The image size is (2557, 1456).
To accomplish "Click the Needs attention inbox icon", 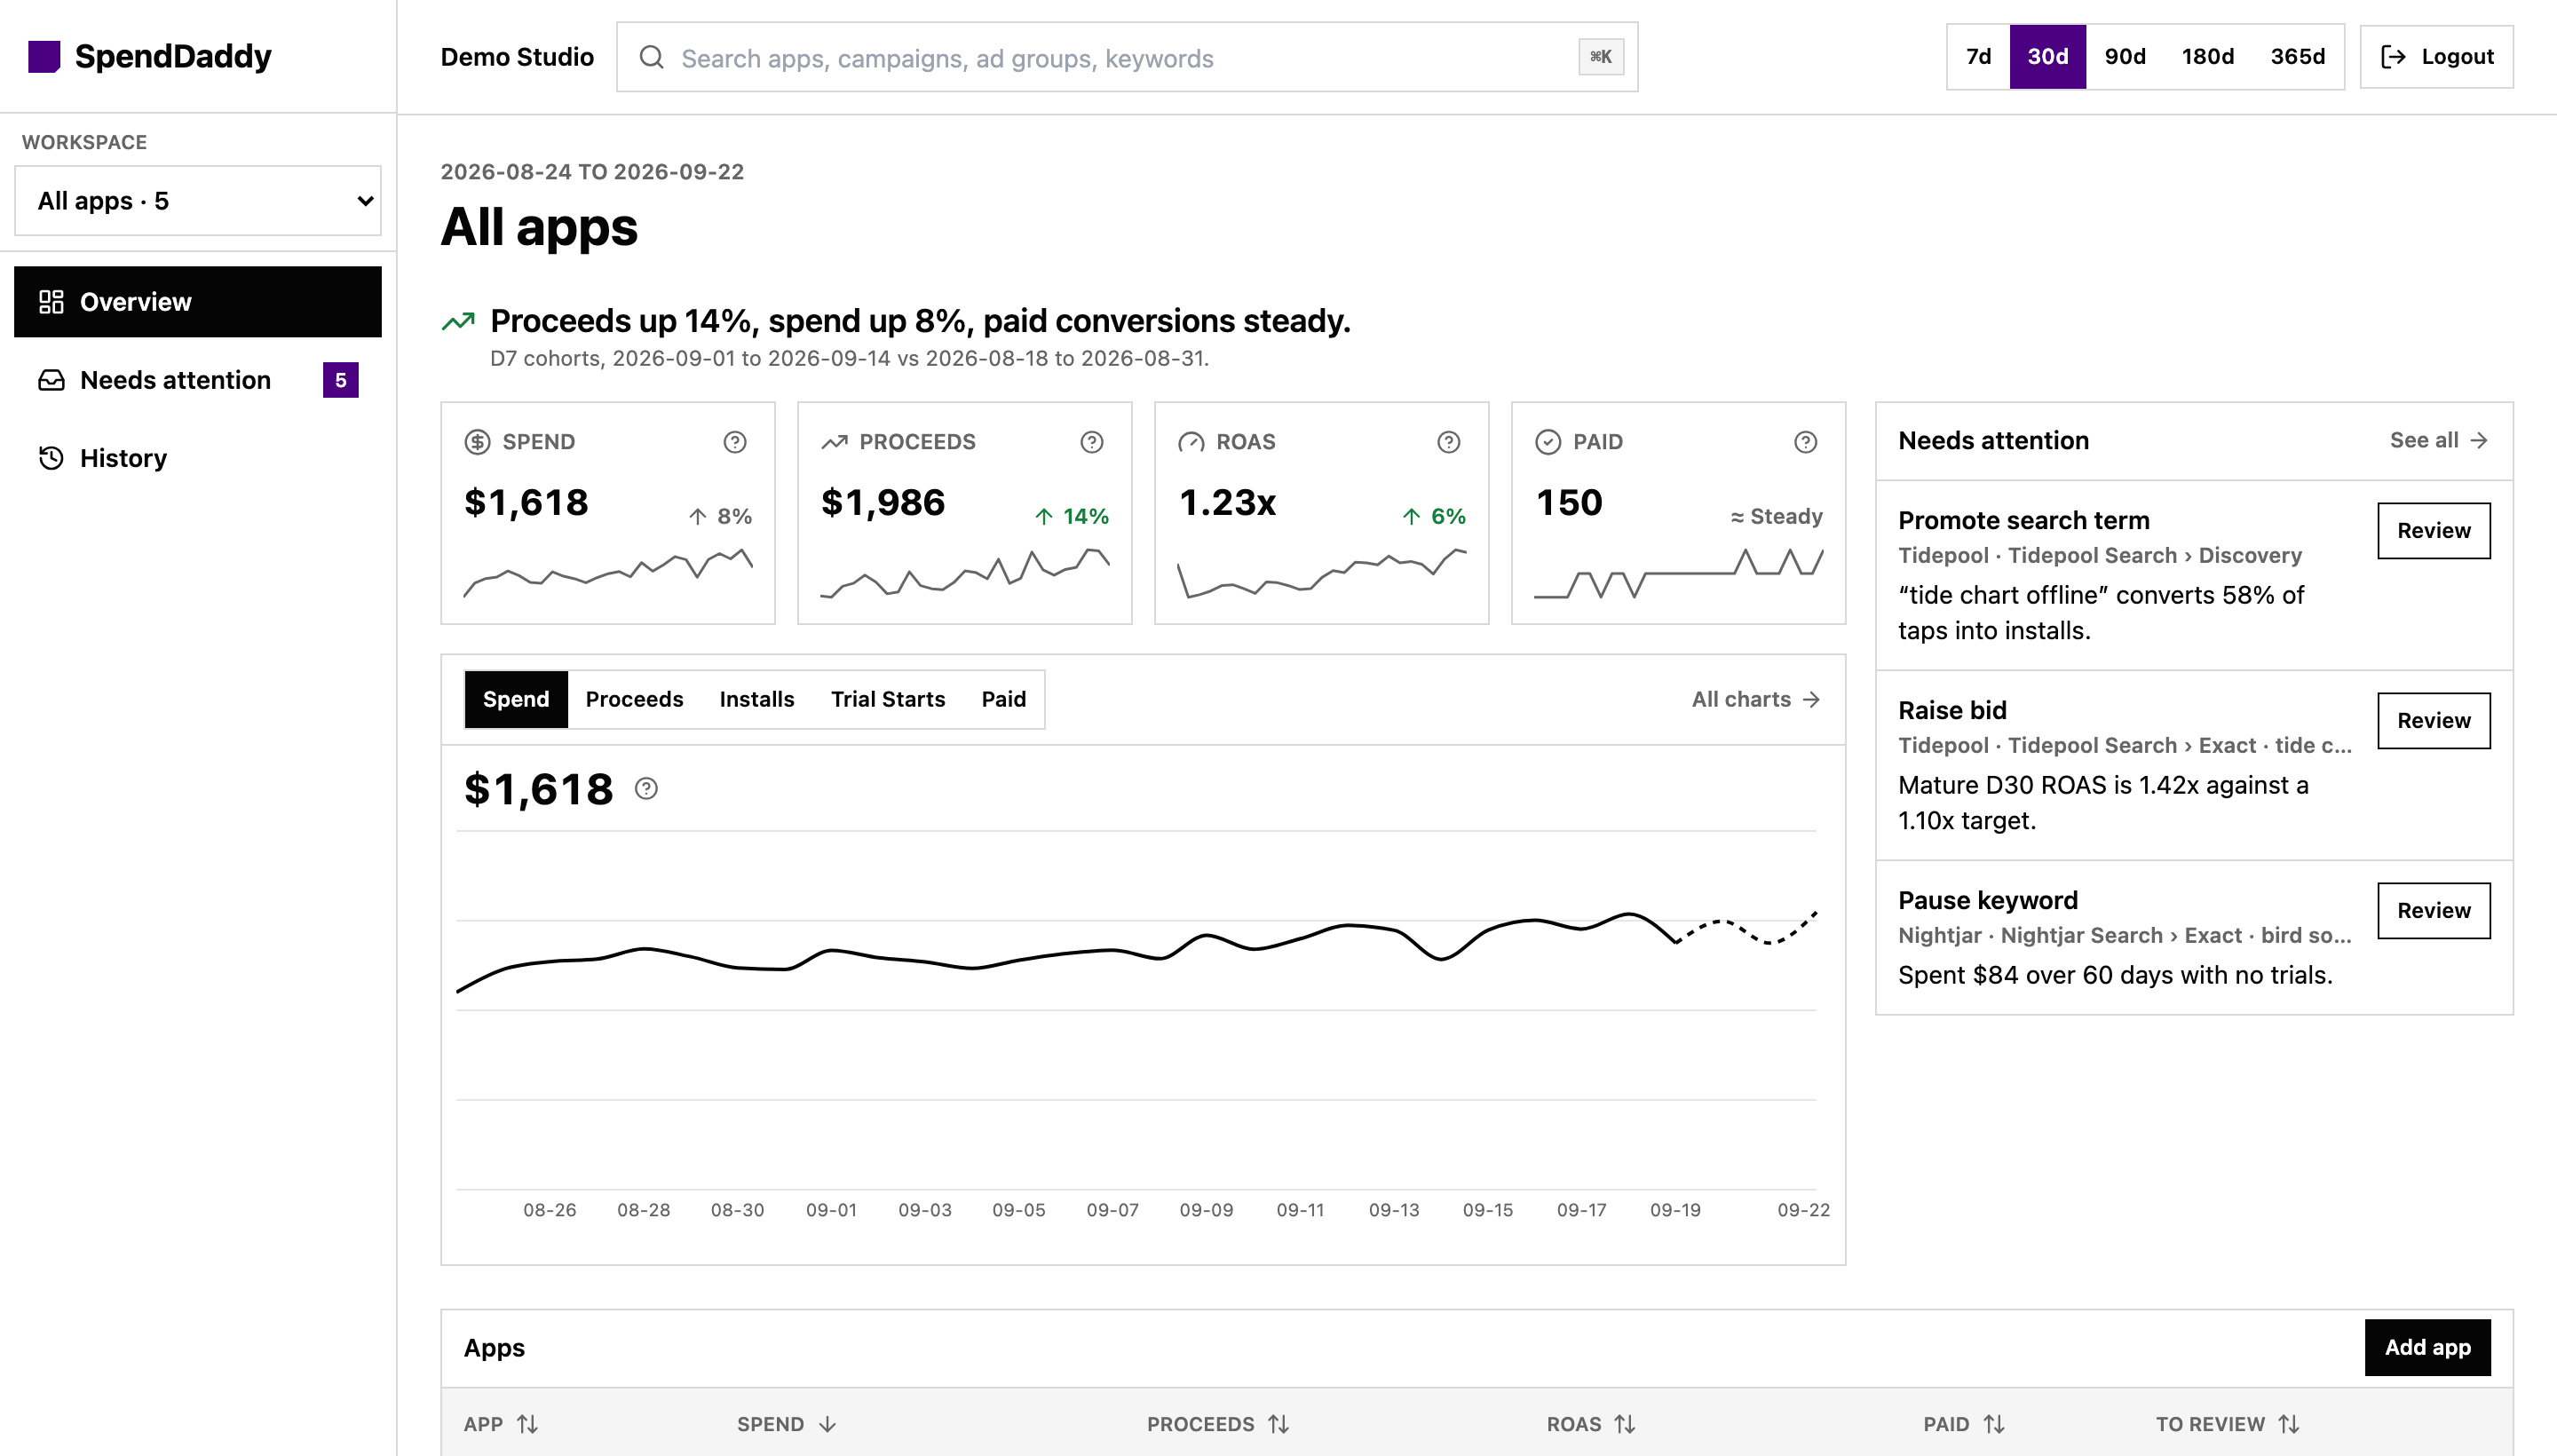I will [x=51, y=380].
